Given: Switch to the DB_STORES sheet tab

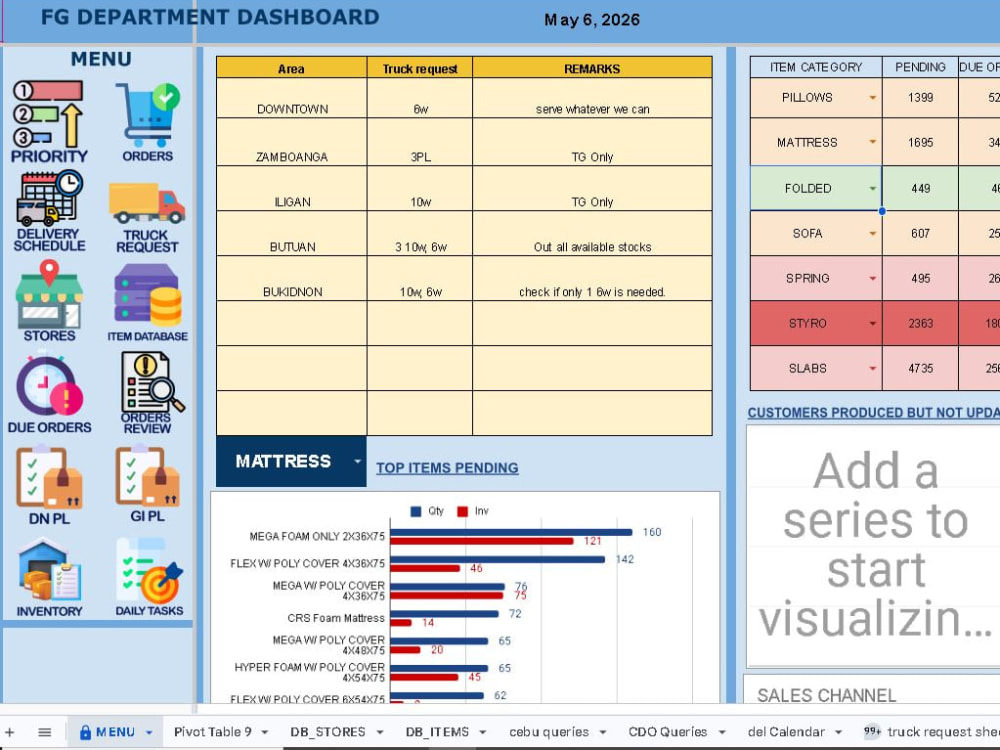Looking at the screenshot, I should pos(328,732).
